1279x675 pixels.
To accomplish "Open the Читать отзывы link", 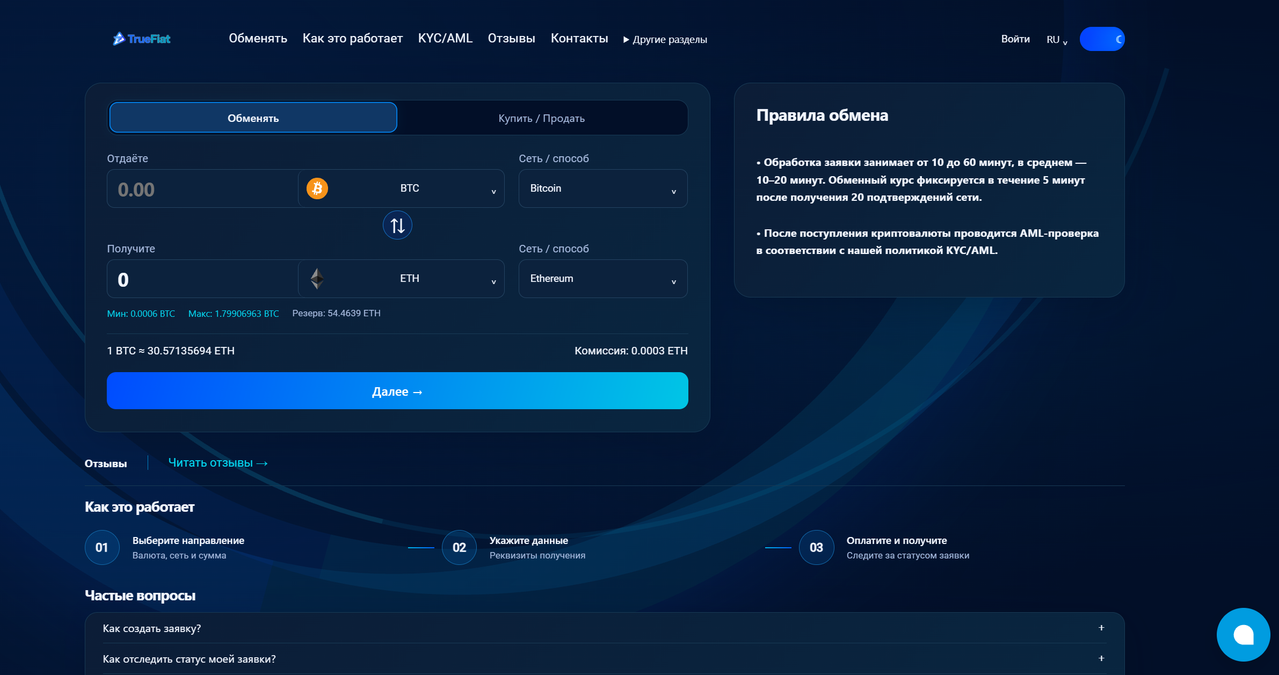I will [218, 462].
